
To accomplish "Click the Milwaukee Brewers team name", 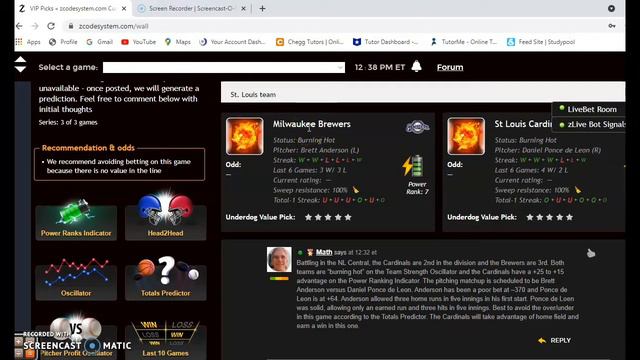I will click(312, 124).
